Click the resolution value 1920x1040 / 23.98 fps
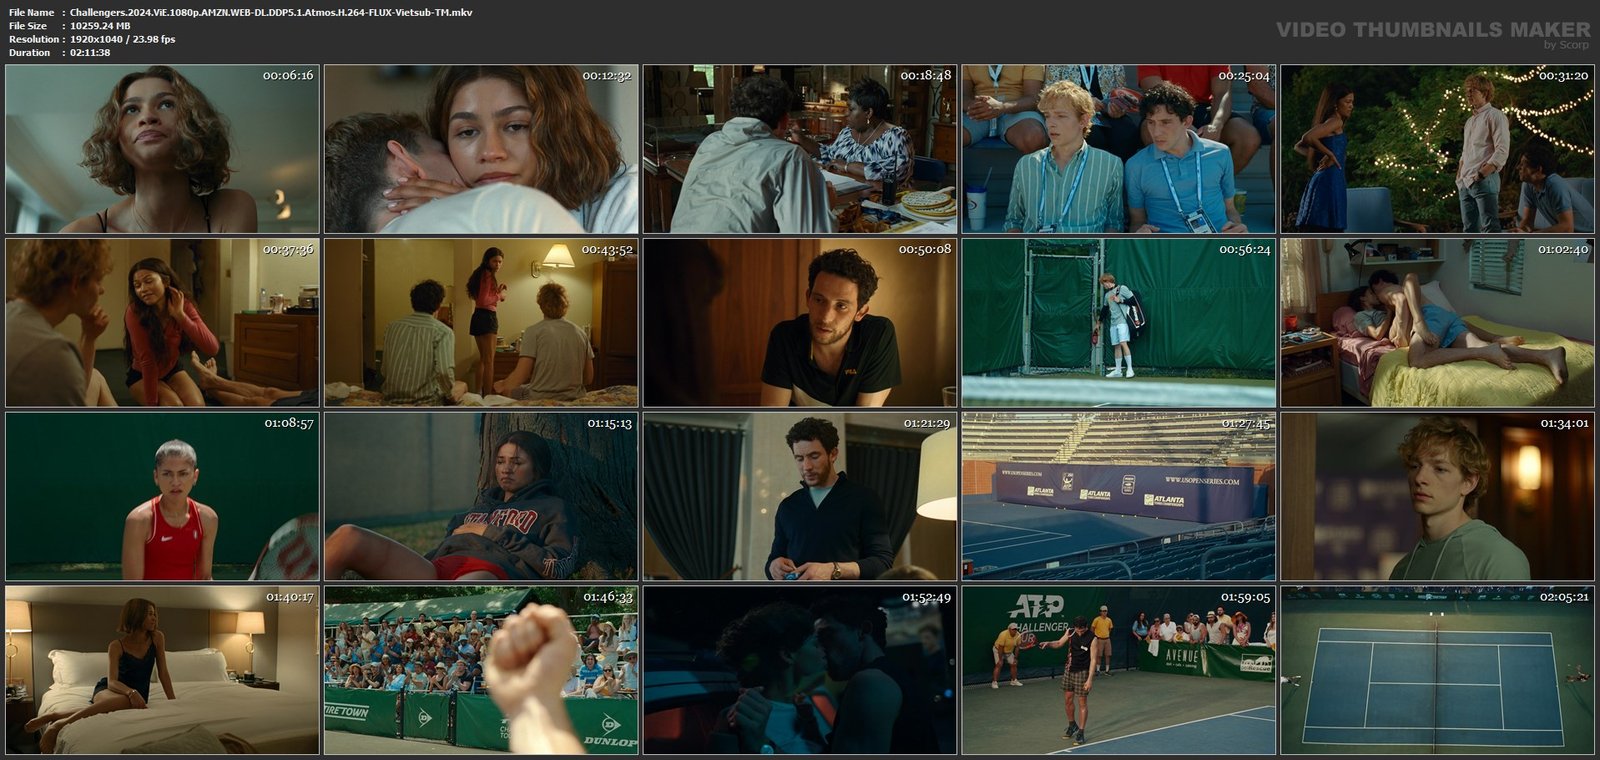This screenshot has height=760, width=1600. (x=122, y=39)
